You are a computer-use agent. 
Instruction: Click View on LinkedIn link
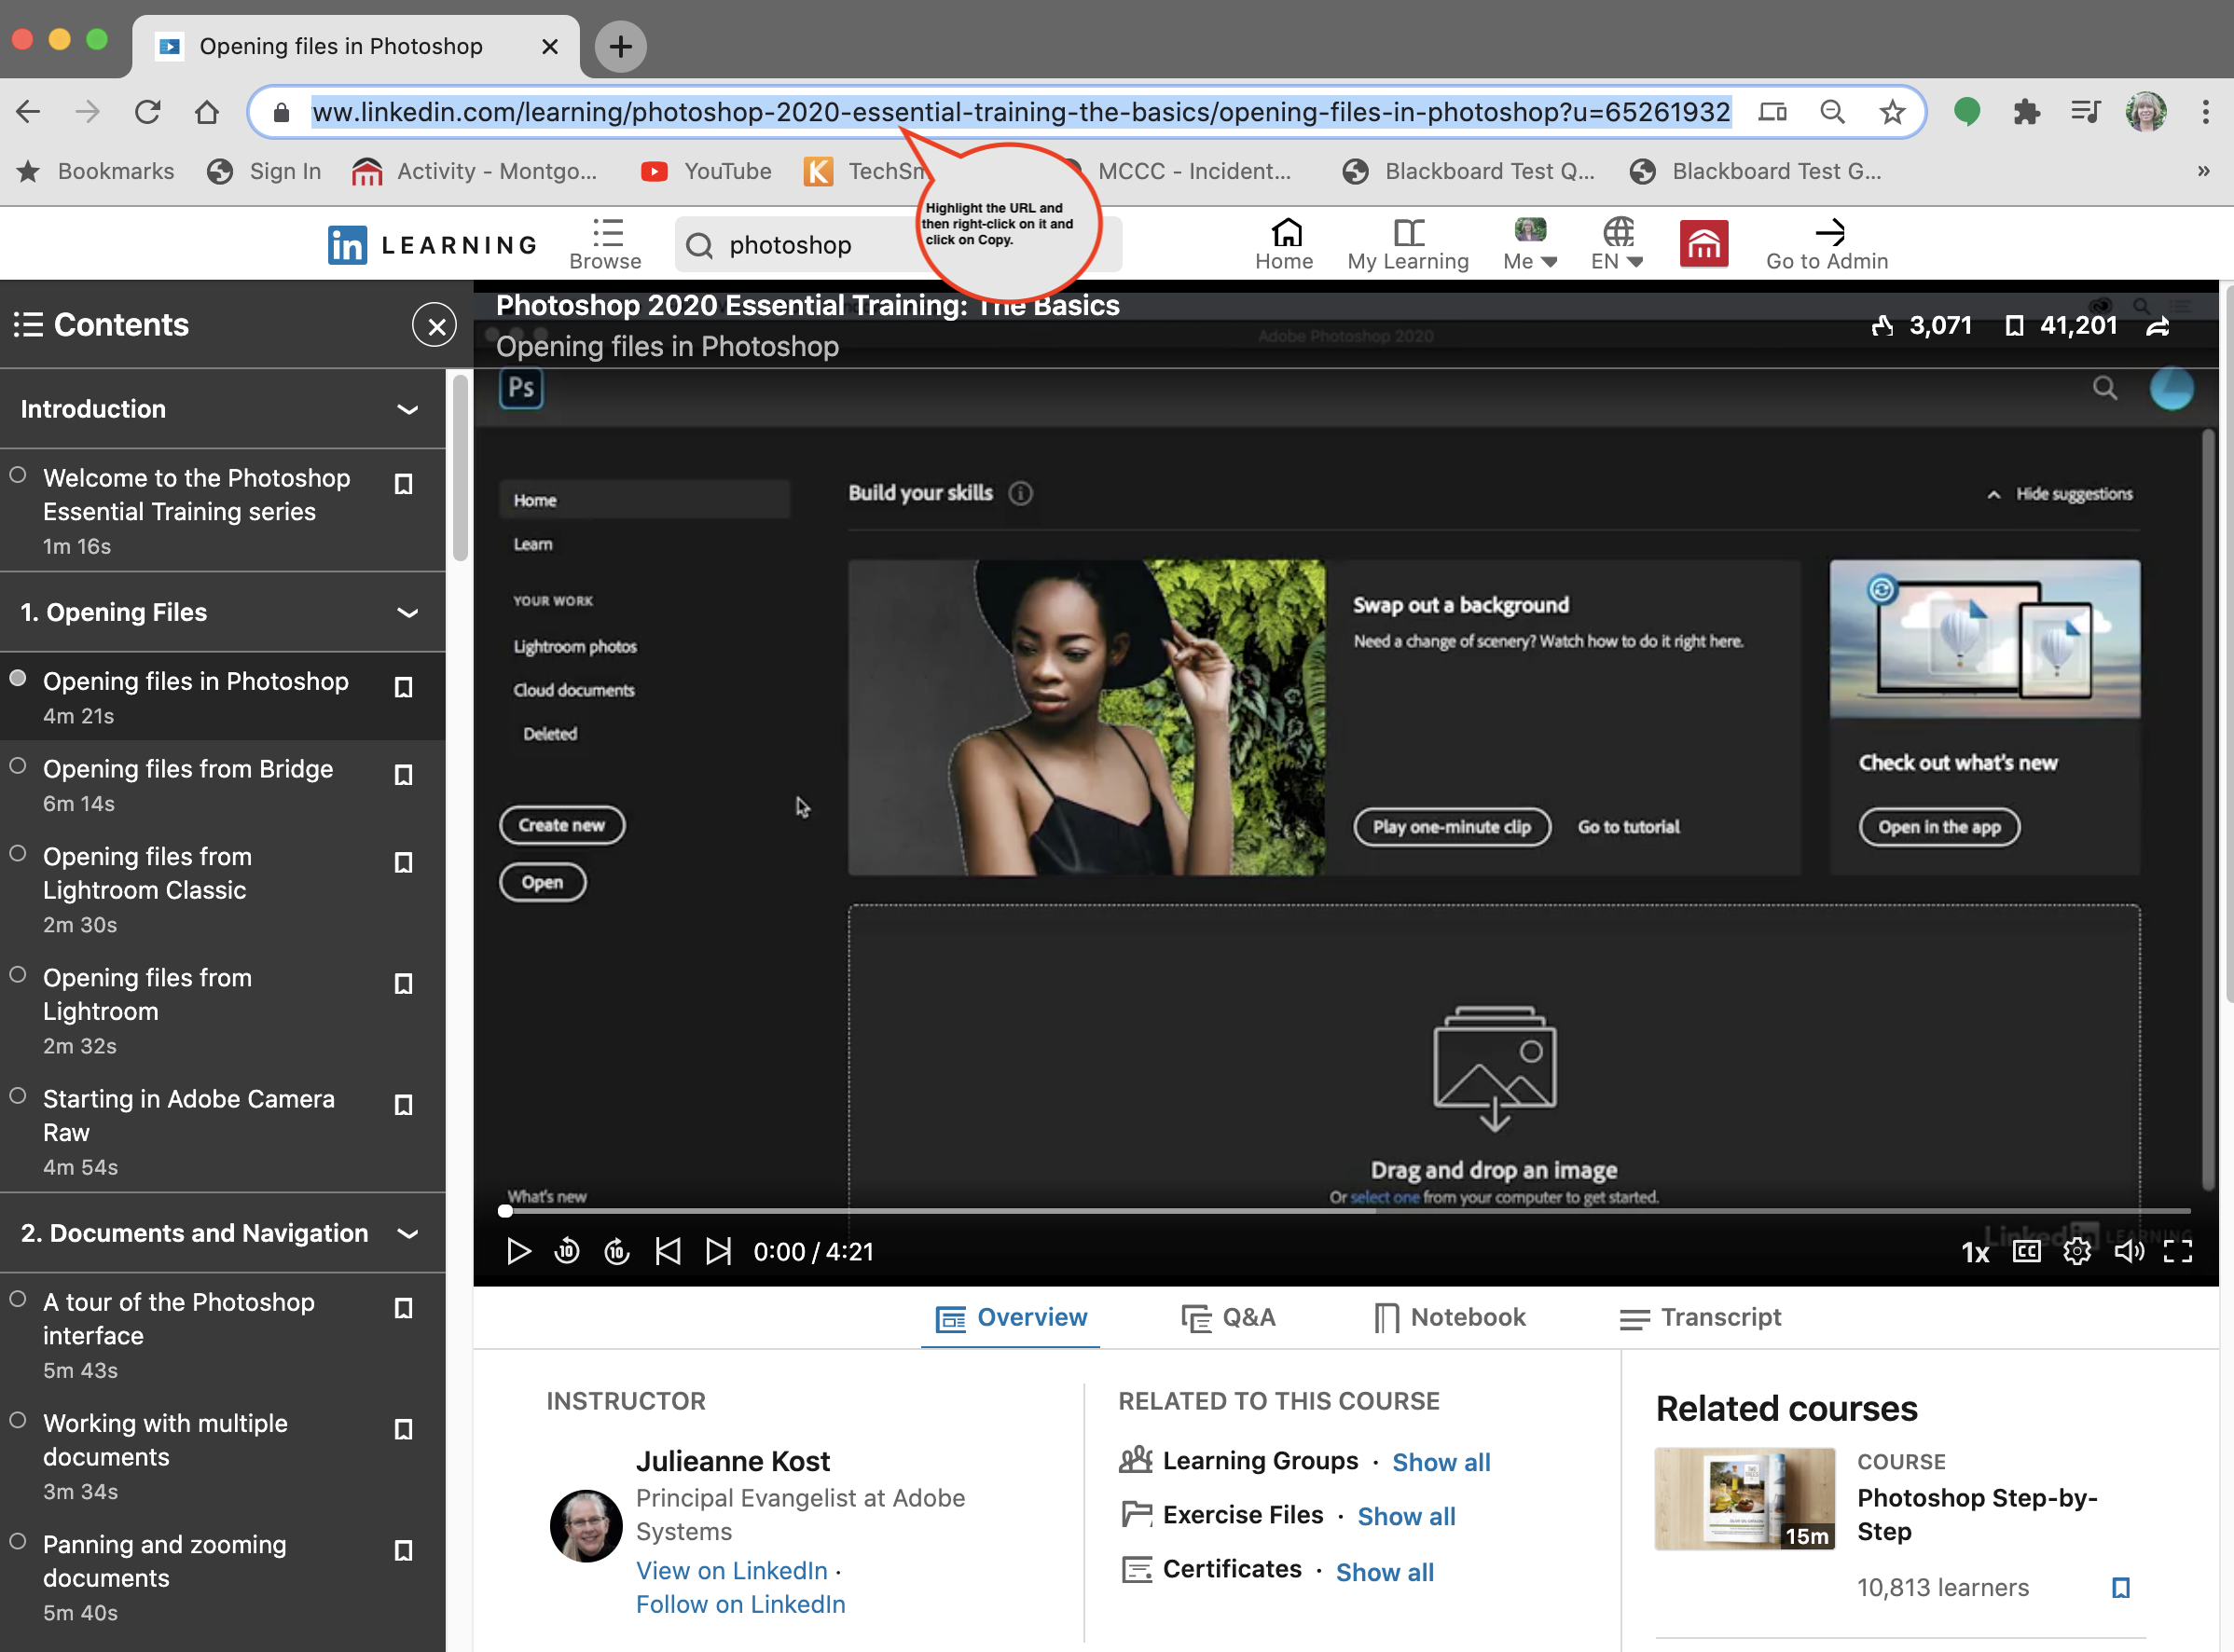click(x=732, y=1570)
